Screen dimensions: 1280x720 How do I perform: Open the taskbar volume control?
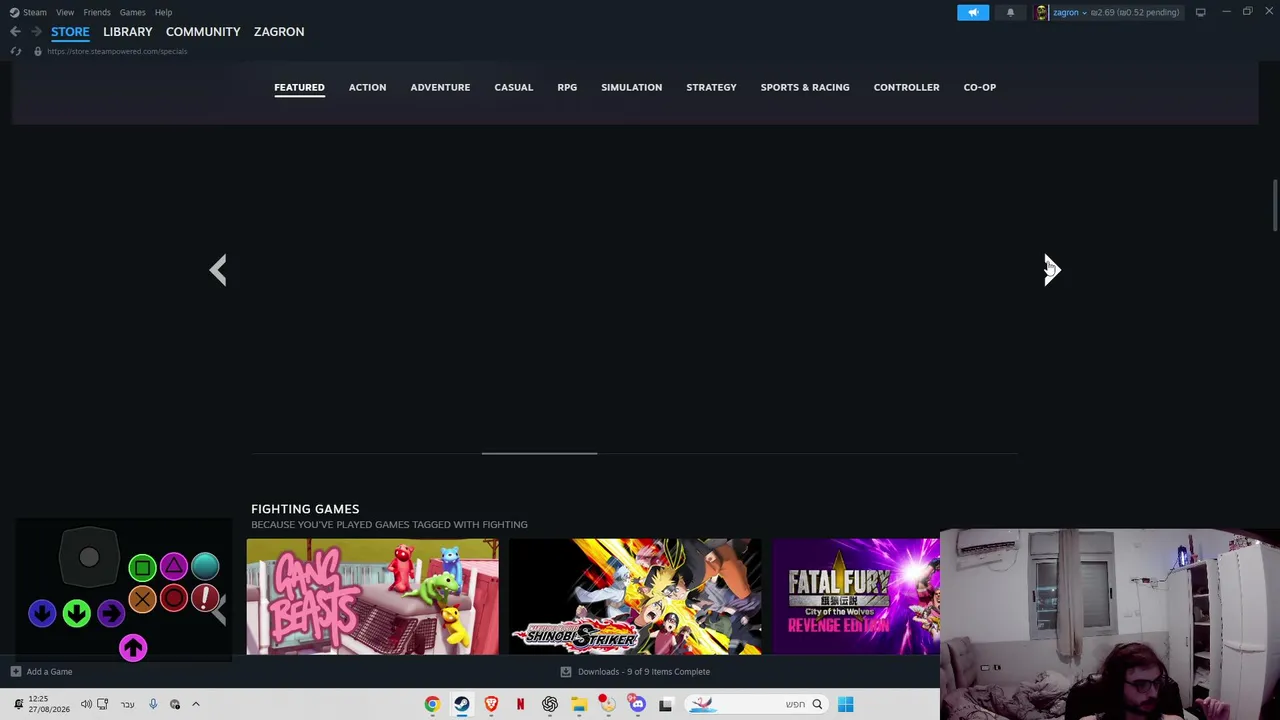tap(86, 704)
